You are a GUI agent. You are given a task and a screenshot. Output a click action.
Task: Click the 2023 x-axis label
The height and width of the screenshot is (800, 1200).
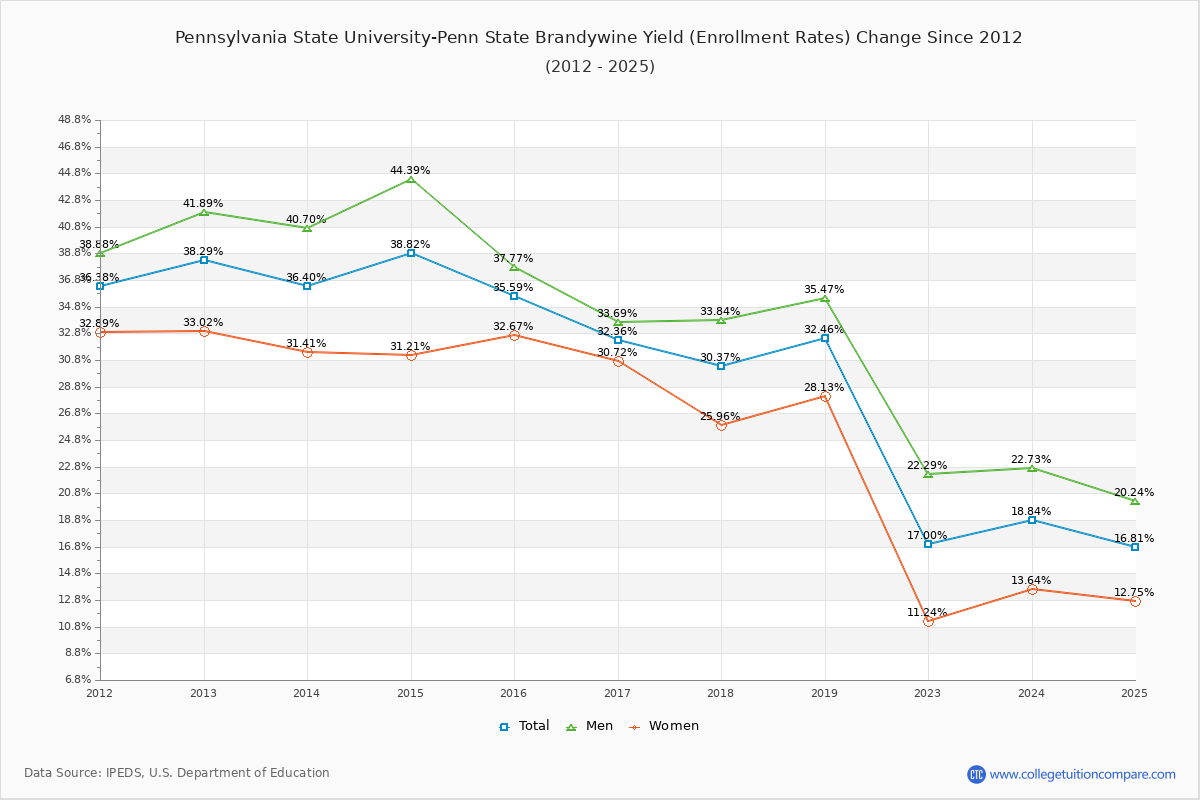(x=928, y=693)
